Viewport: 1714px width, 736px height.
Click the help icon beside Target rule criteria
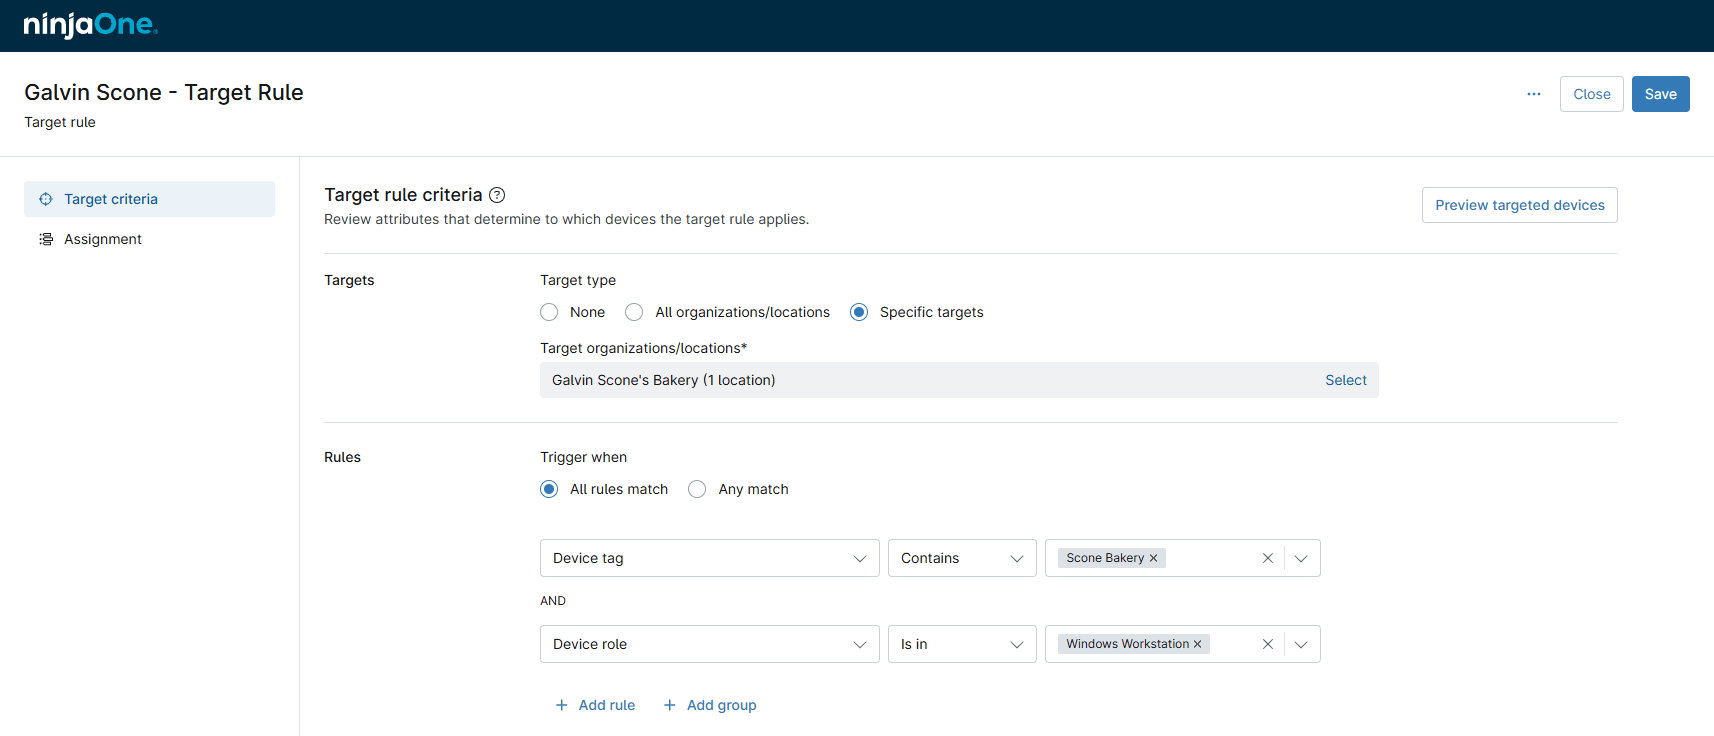497,195
